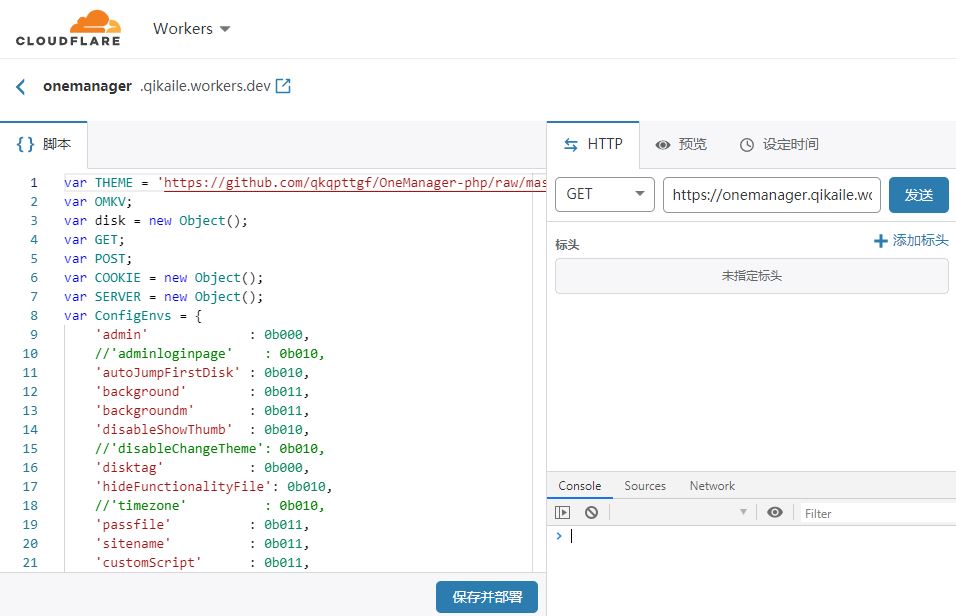The image size is (956, 616).
Task: Show the console sidebar panel icon
Action: coord(563,512)
